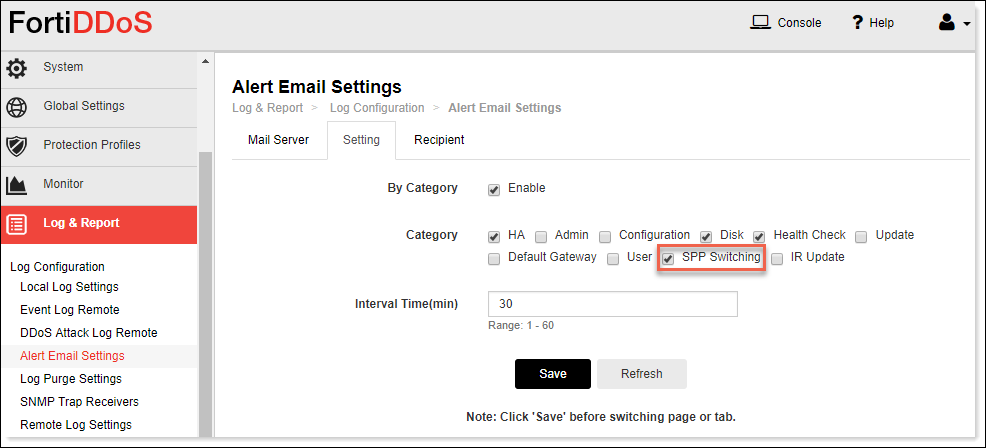Screen dimensions: 986x448
Task: Open SNMP Trap Receivers
Action: point(79,401)
